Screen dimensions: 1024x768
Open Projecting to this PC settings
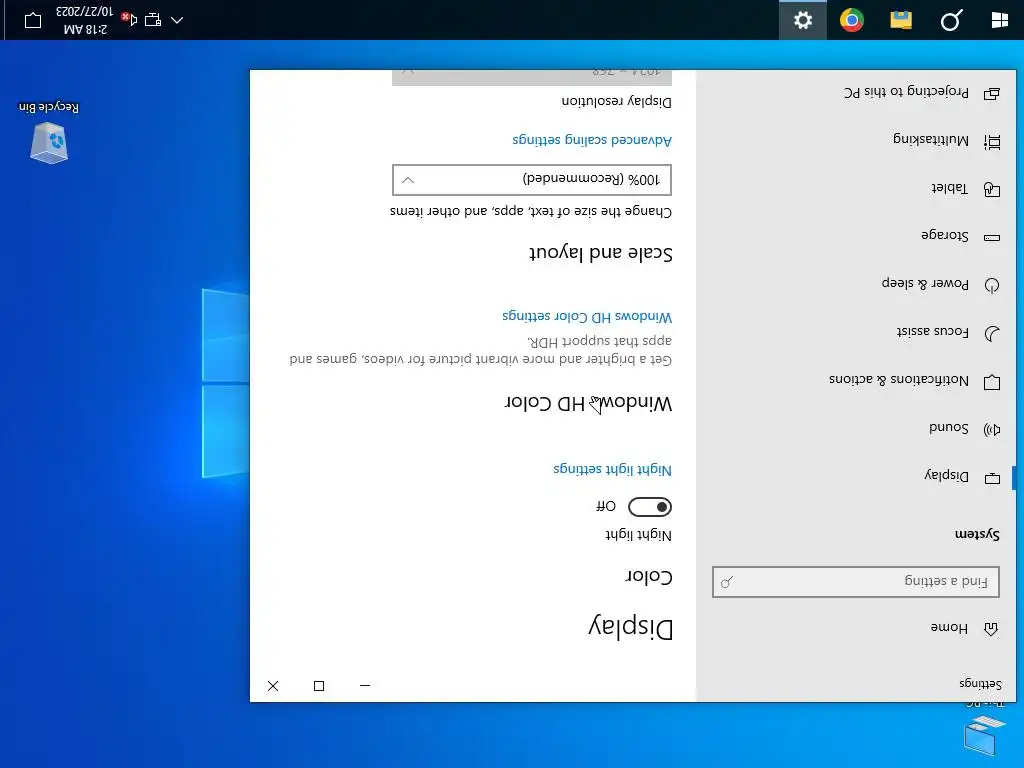[x=856, y=93]
